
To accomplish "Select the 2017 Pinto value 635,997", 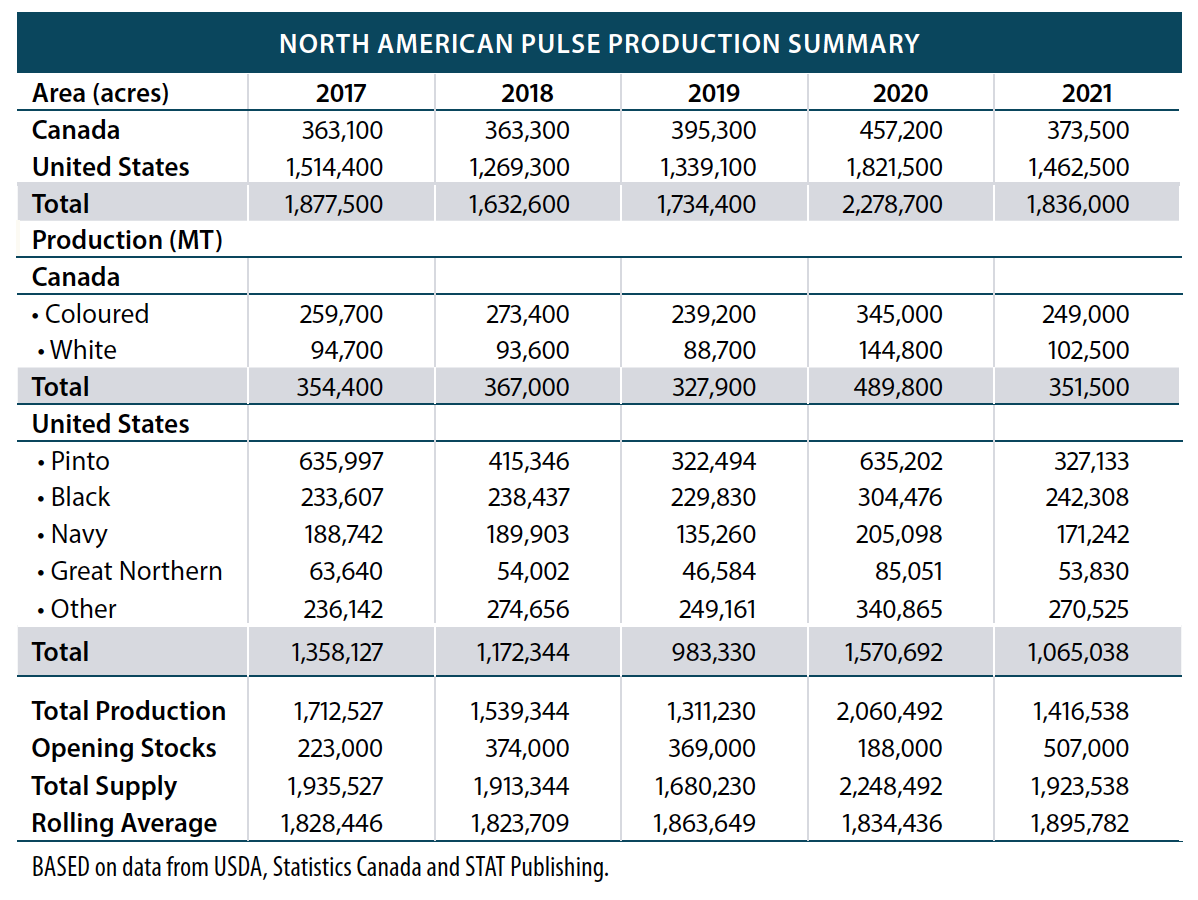I will [341, 461].
